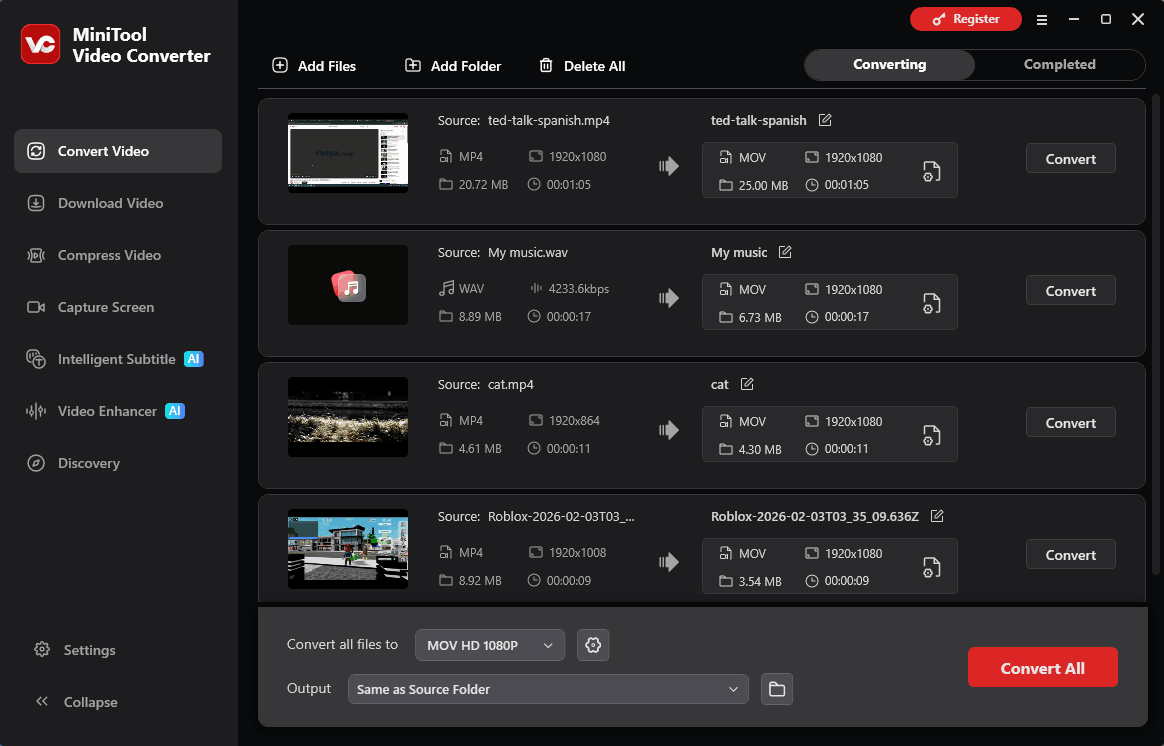Click the conversion arrow in cat row
This screenshot has width=1164, height=746.
(x=669, y=430)
